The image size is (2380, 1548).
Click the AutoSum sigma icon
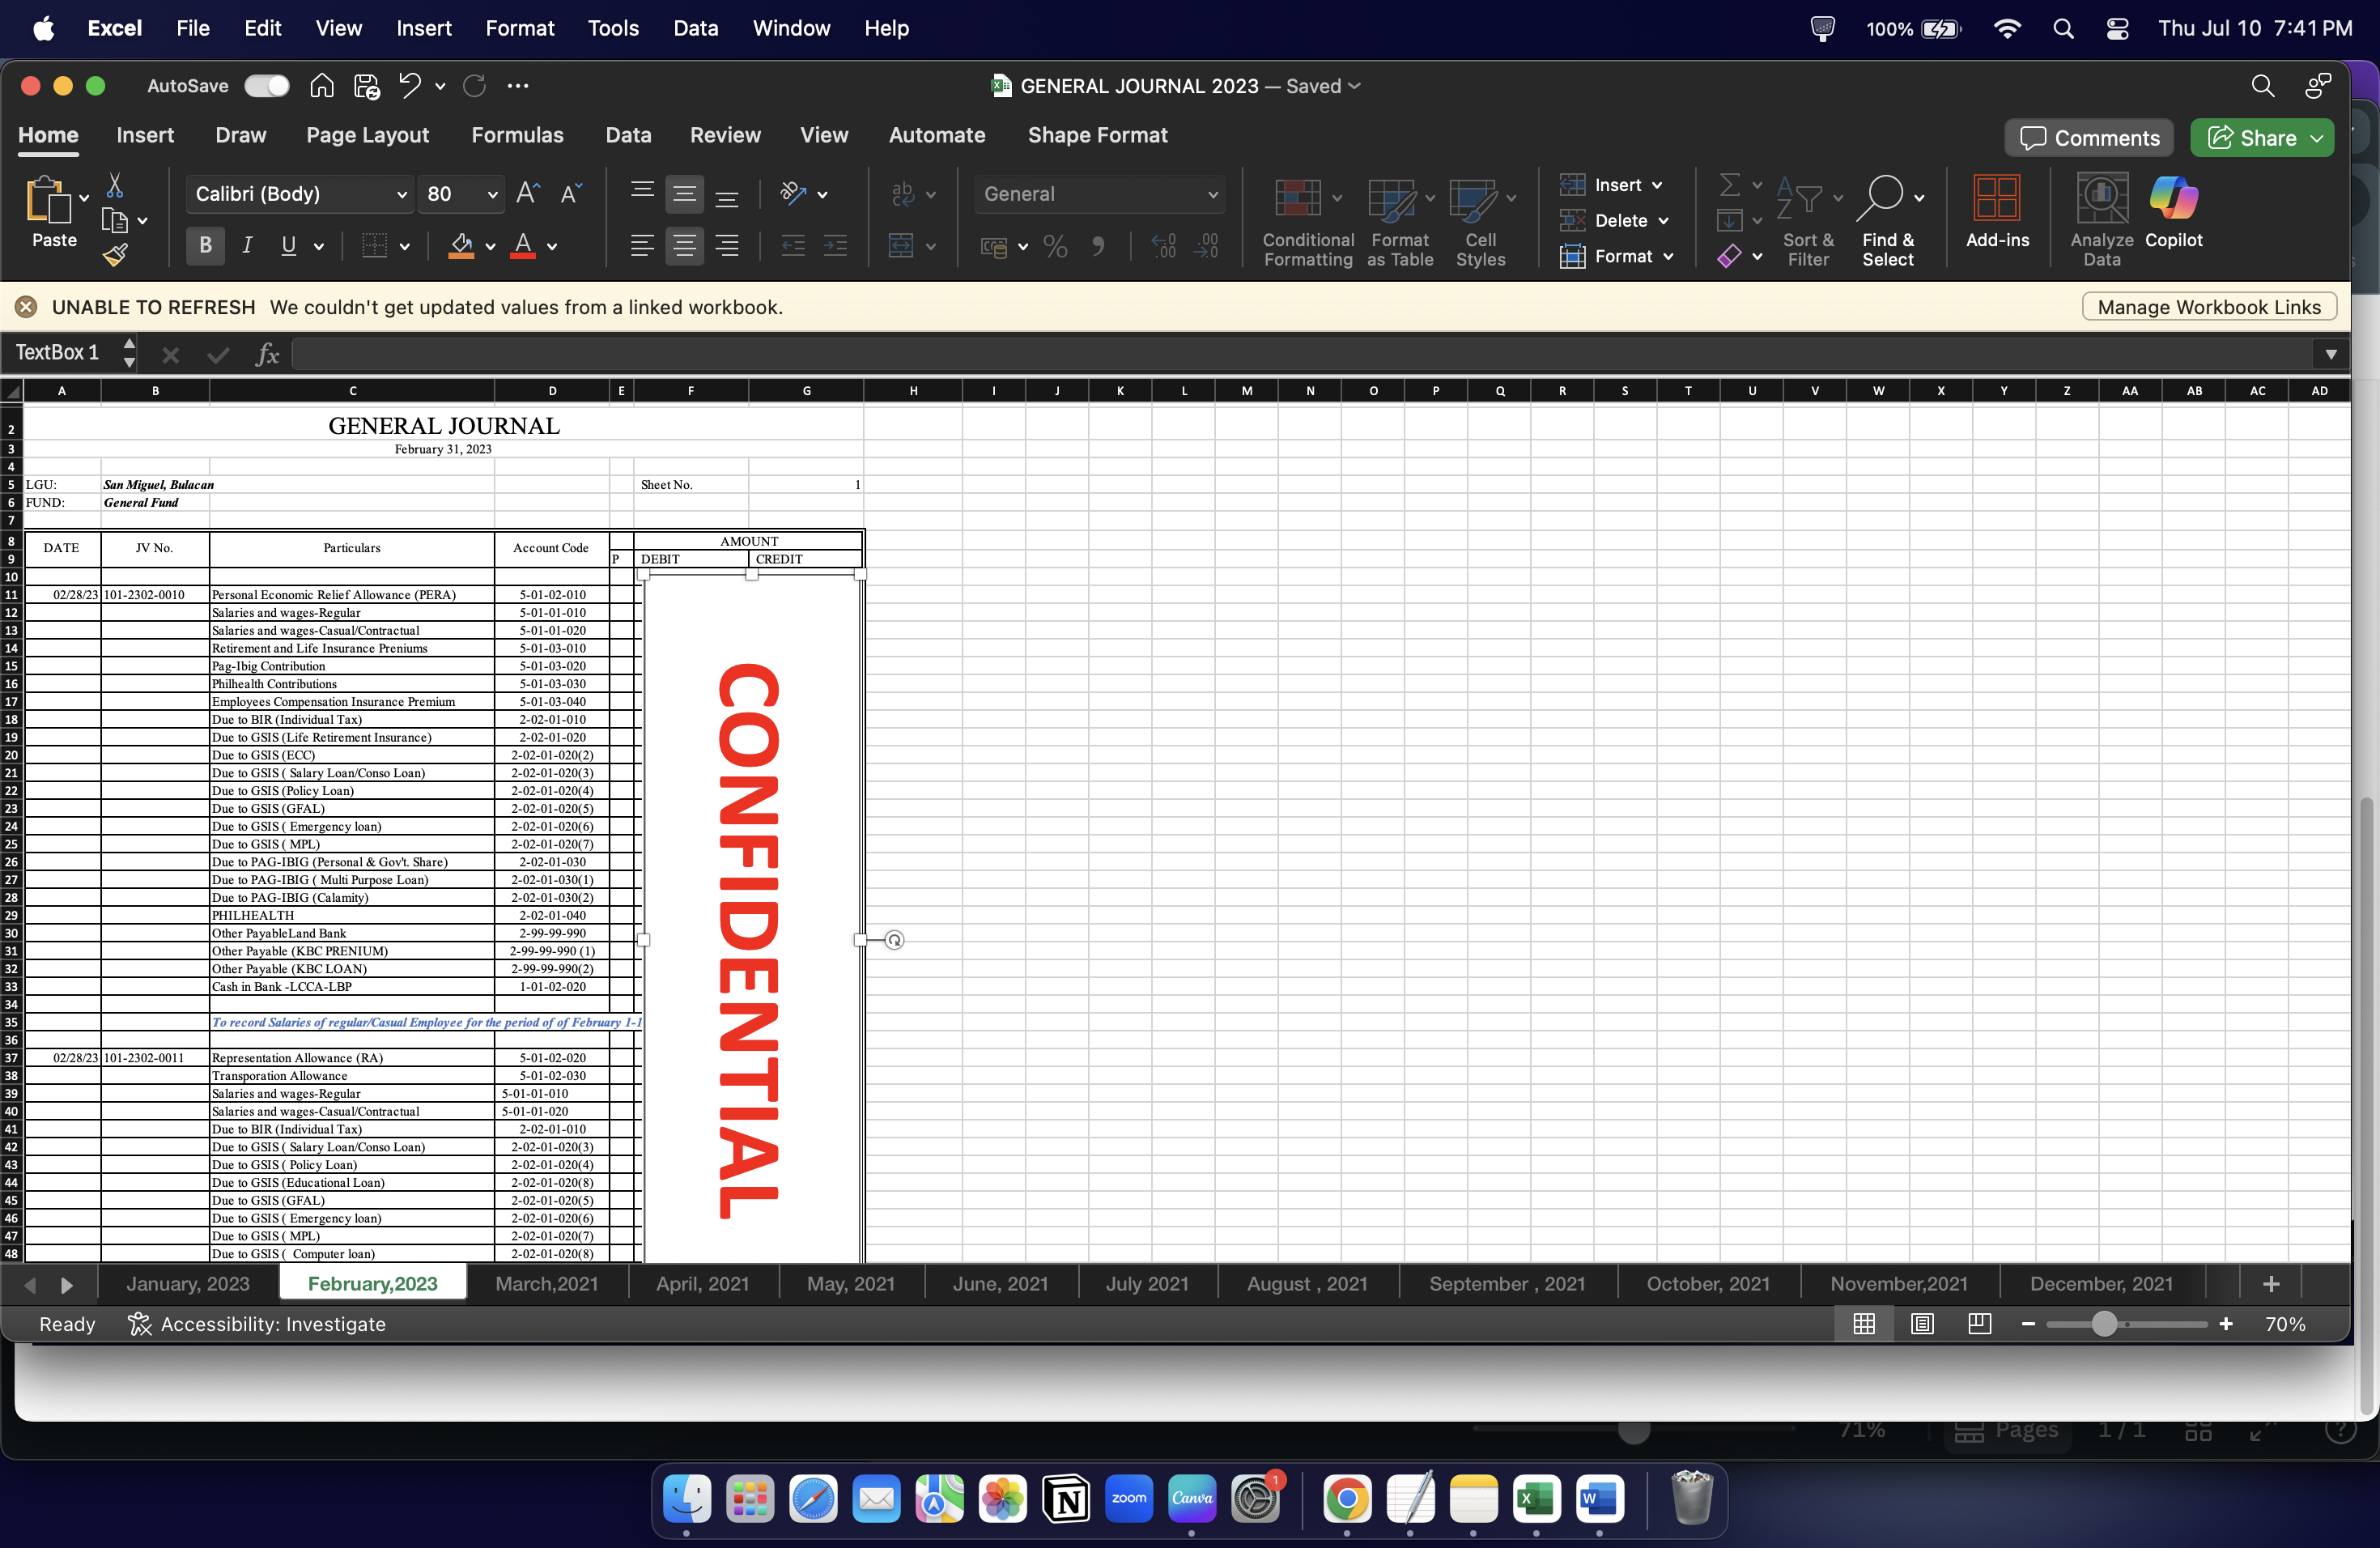tap(1729, 185)
